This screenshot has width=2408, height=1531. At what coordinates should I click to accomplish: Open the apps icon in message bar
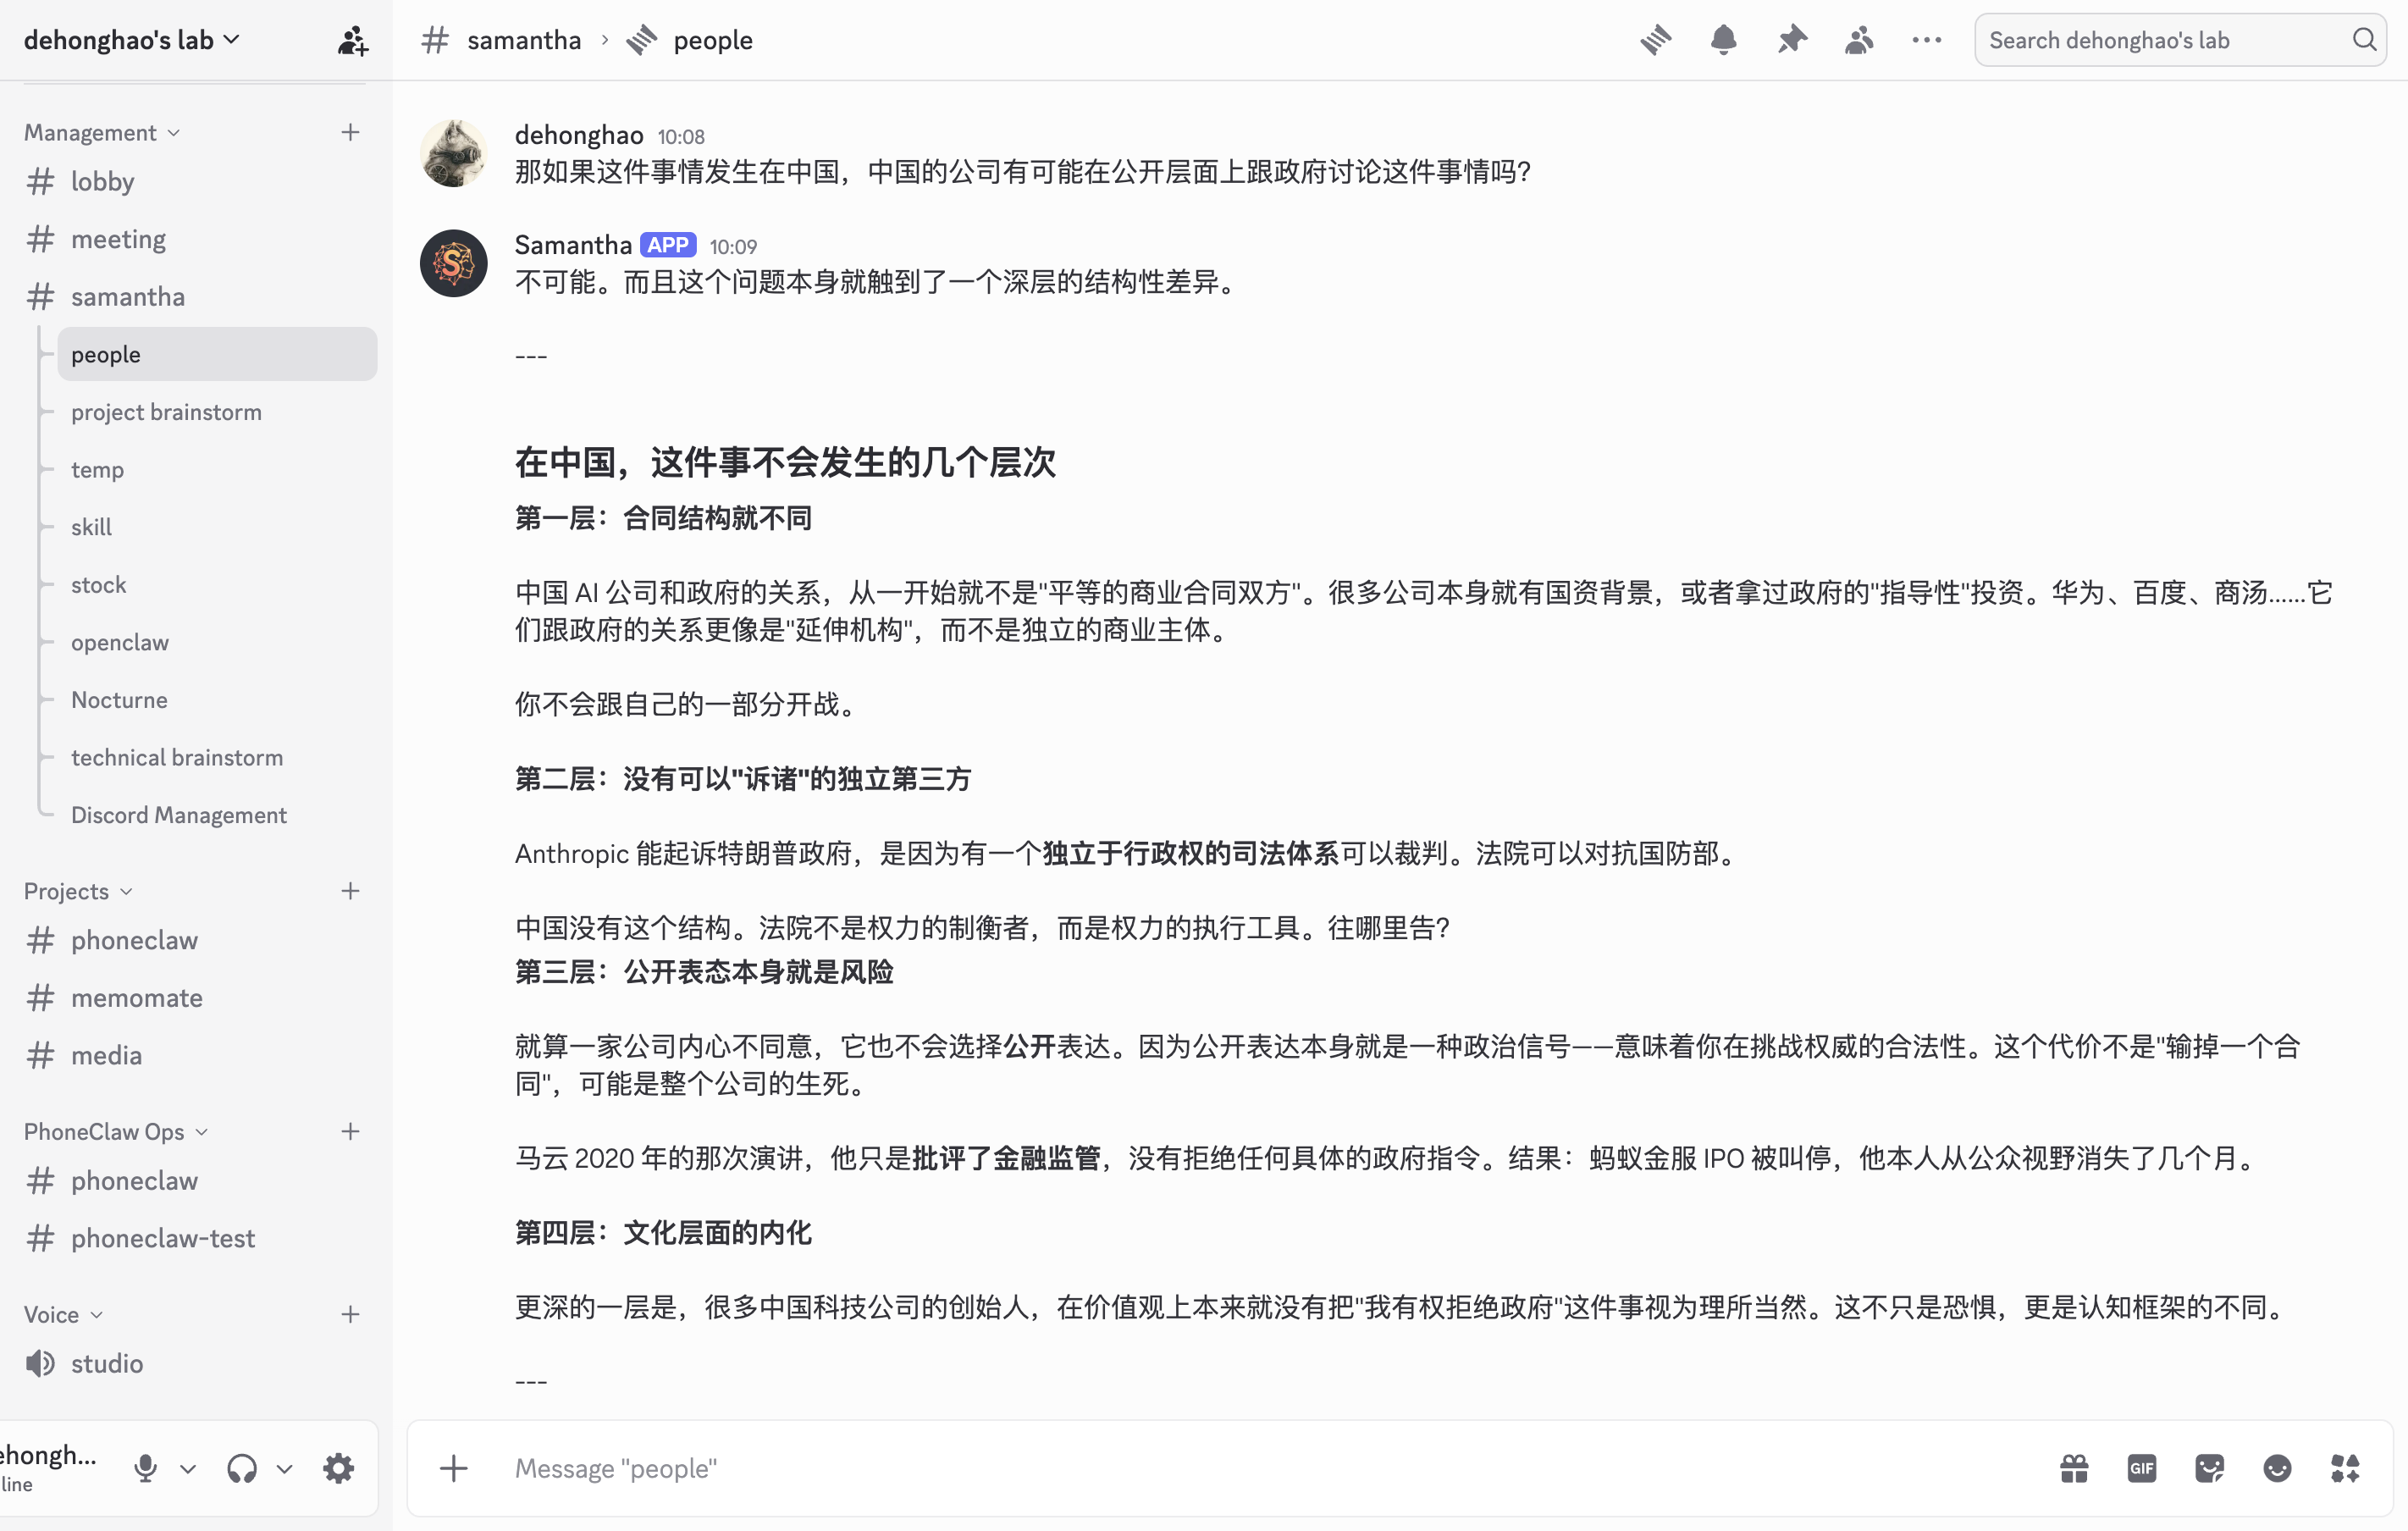tap(2345, 1468)
